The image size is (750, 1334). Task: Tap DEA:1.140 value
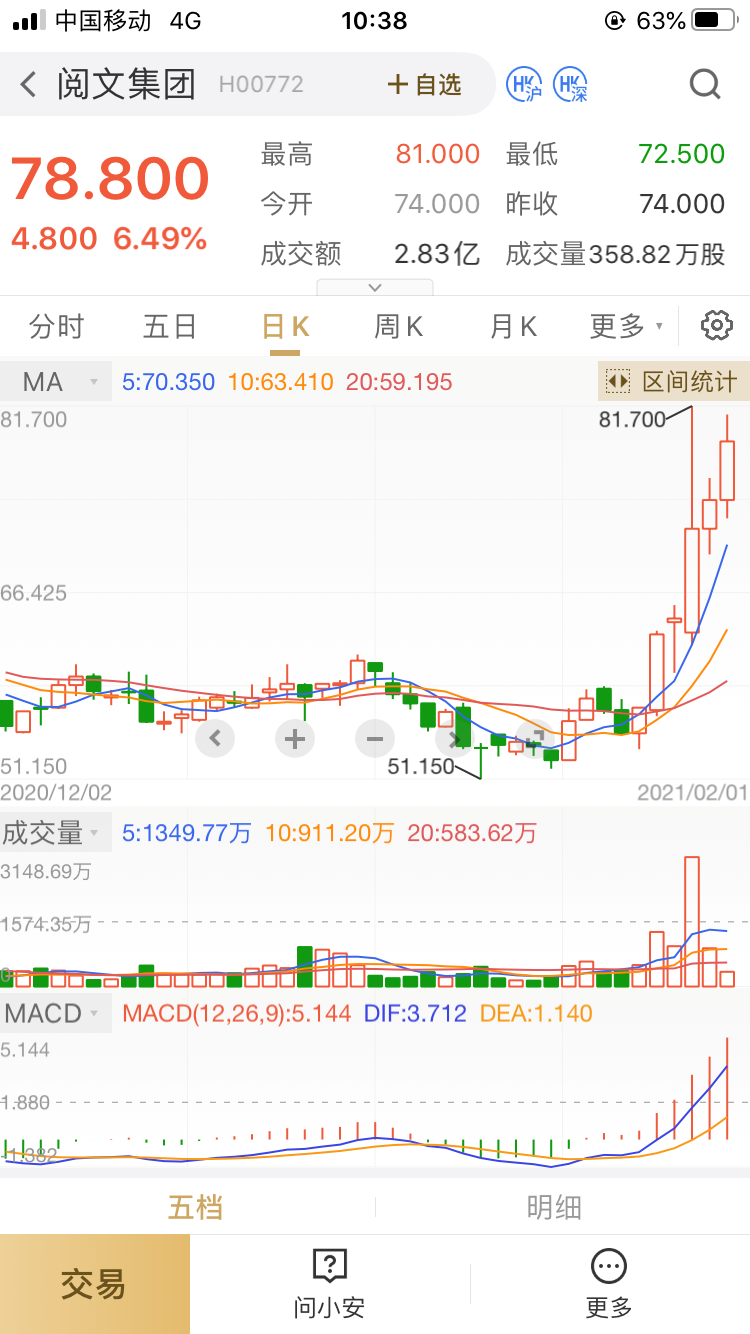[537, 1013]
